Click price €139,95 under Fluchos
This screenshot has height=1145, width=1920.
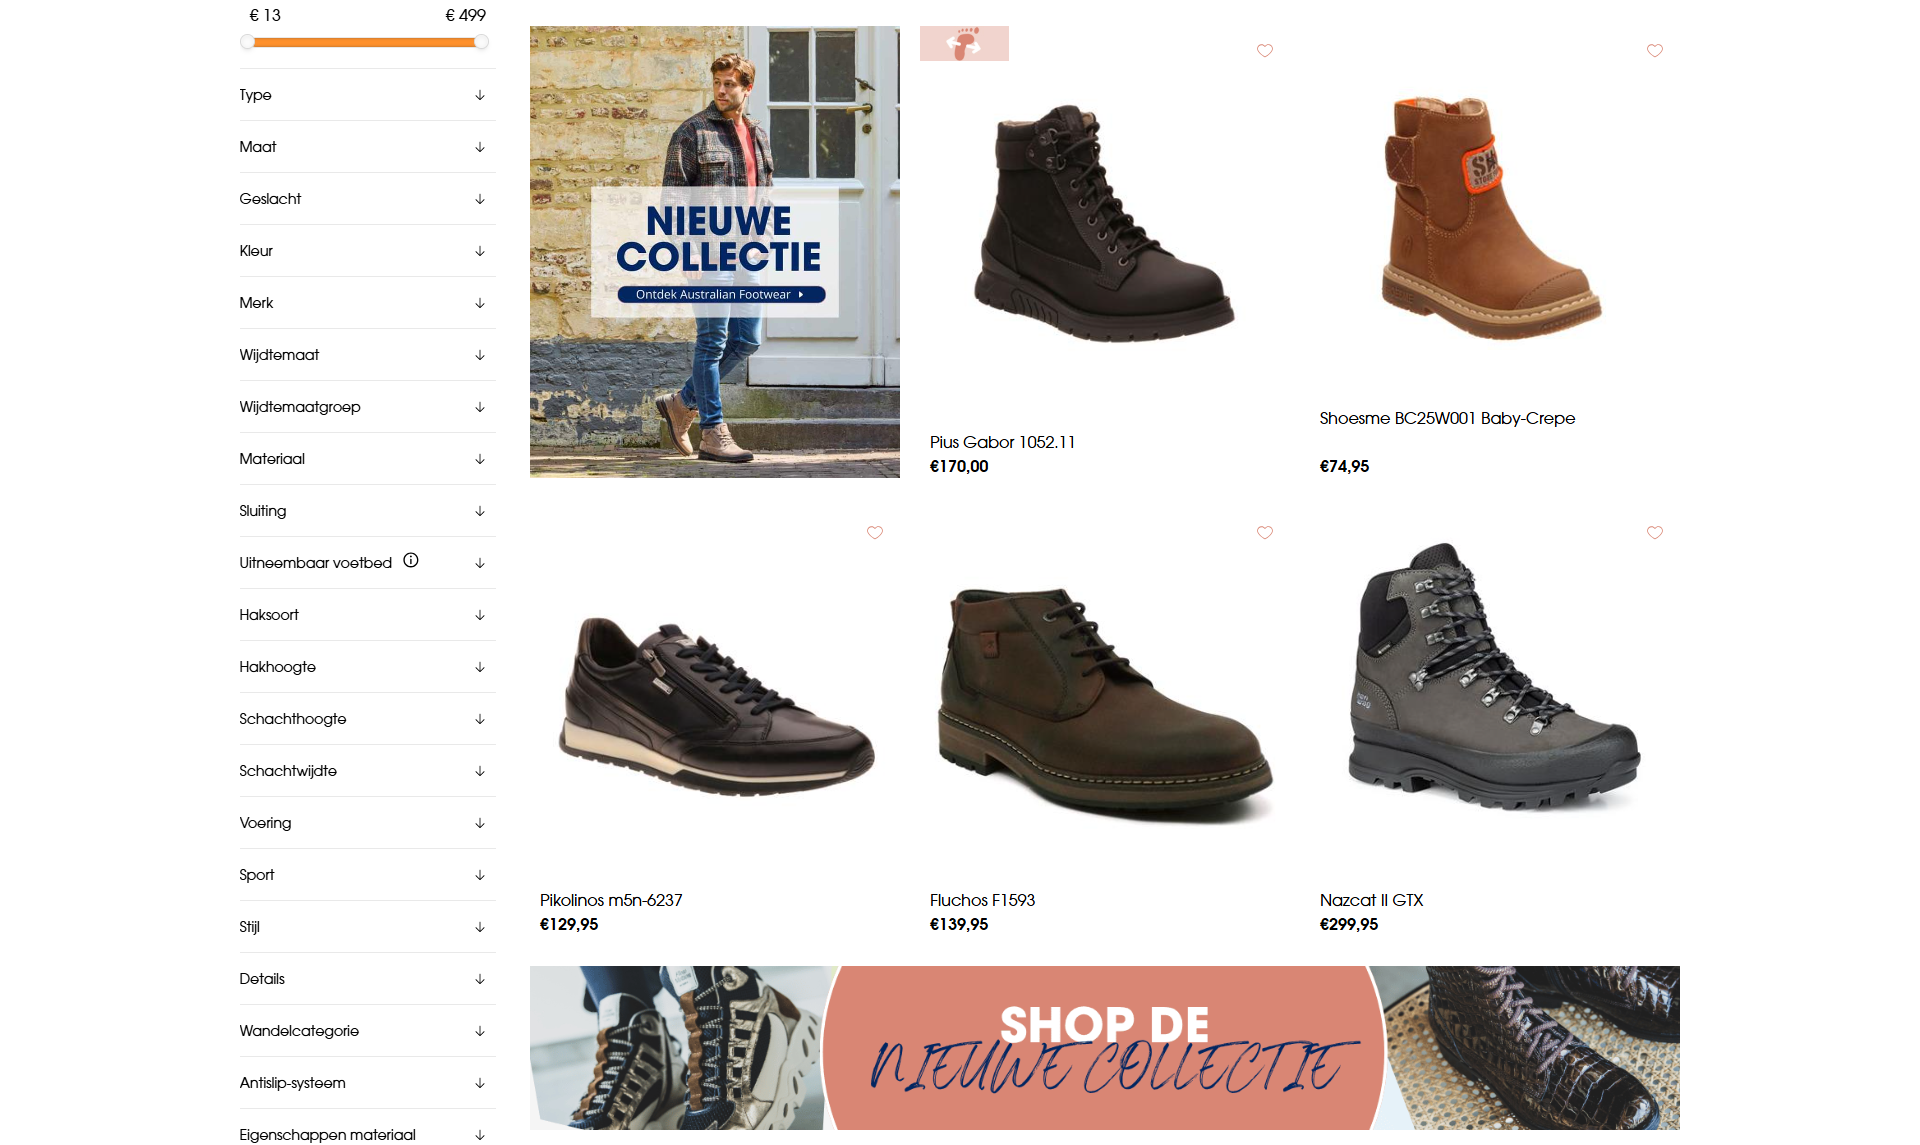[x=959, y=924]
